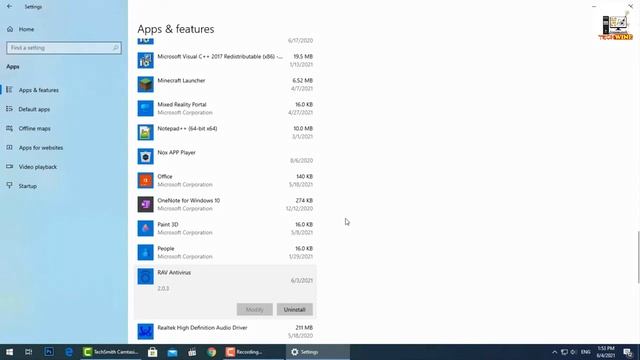Click the Realtek Audio Driver icon
Image resolution: width=640 pixels, height=360 pixels.
[145, 331]
